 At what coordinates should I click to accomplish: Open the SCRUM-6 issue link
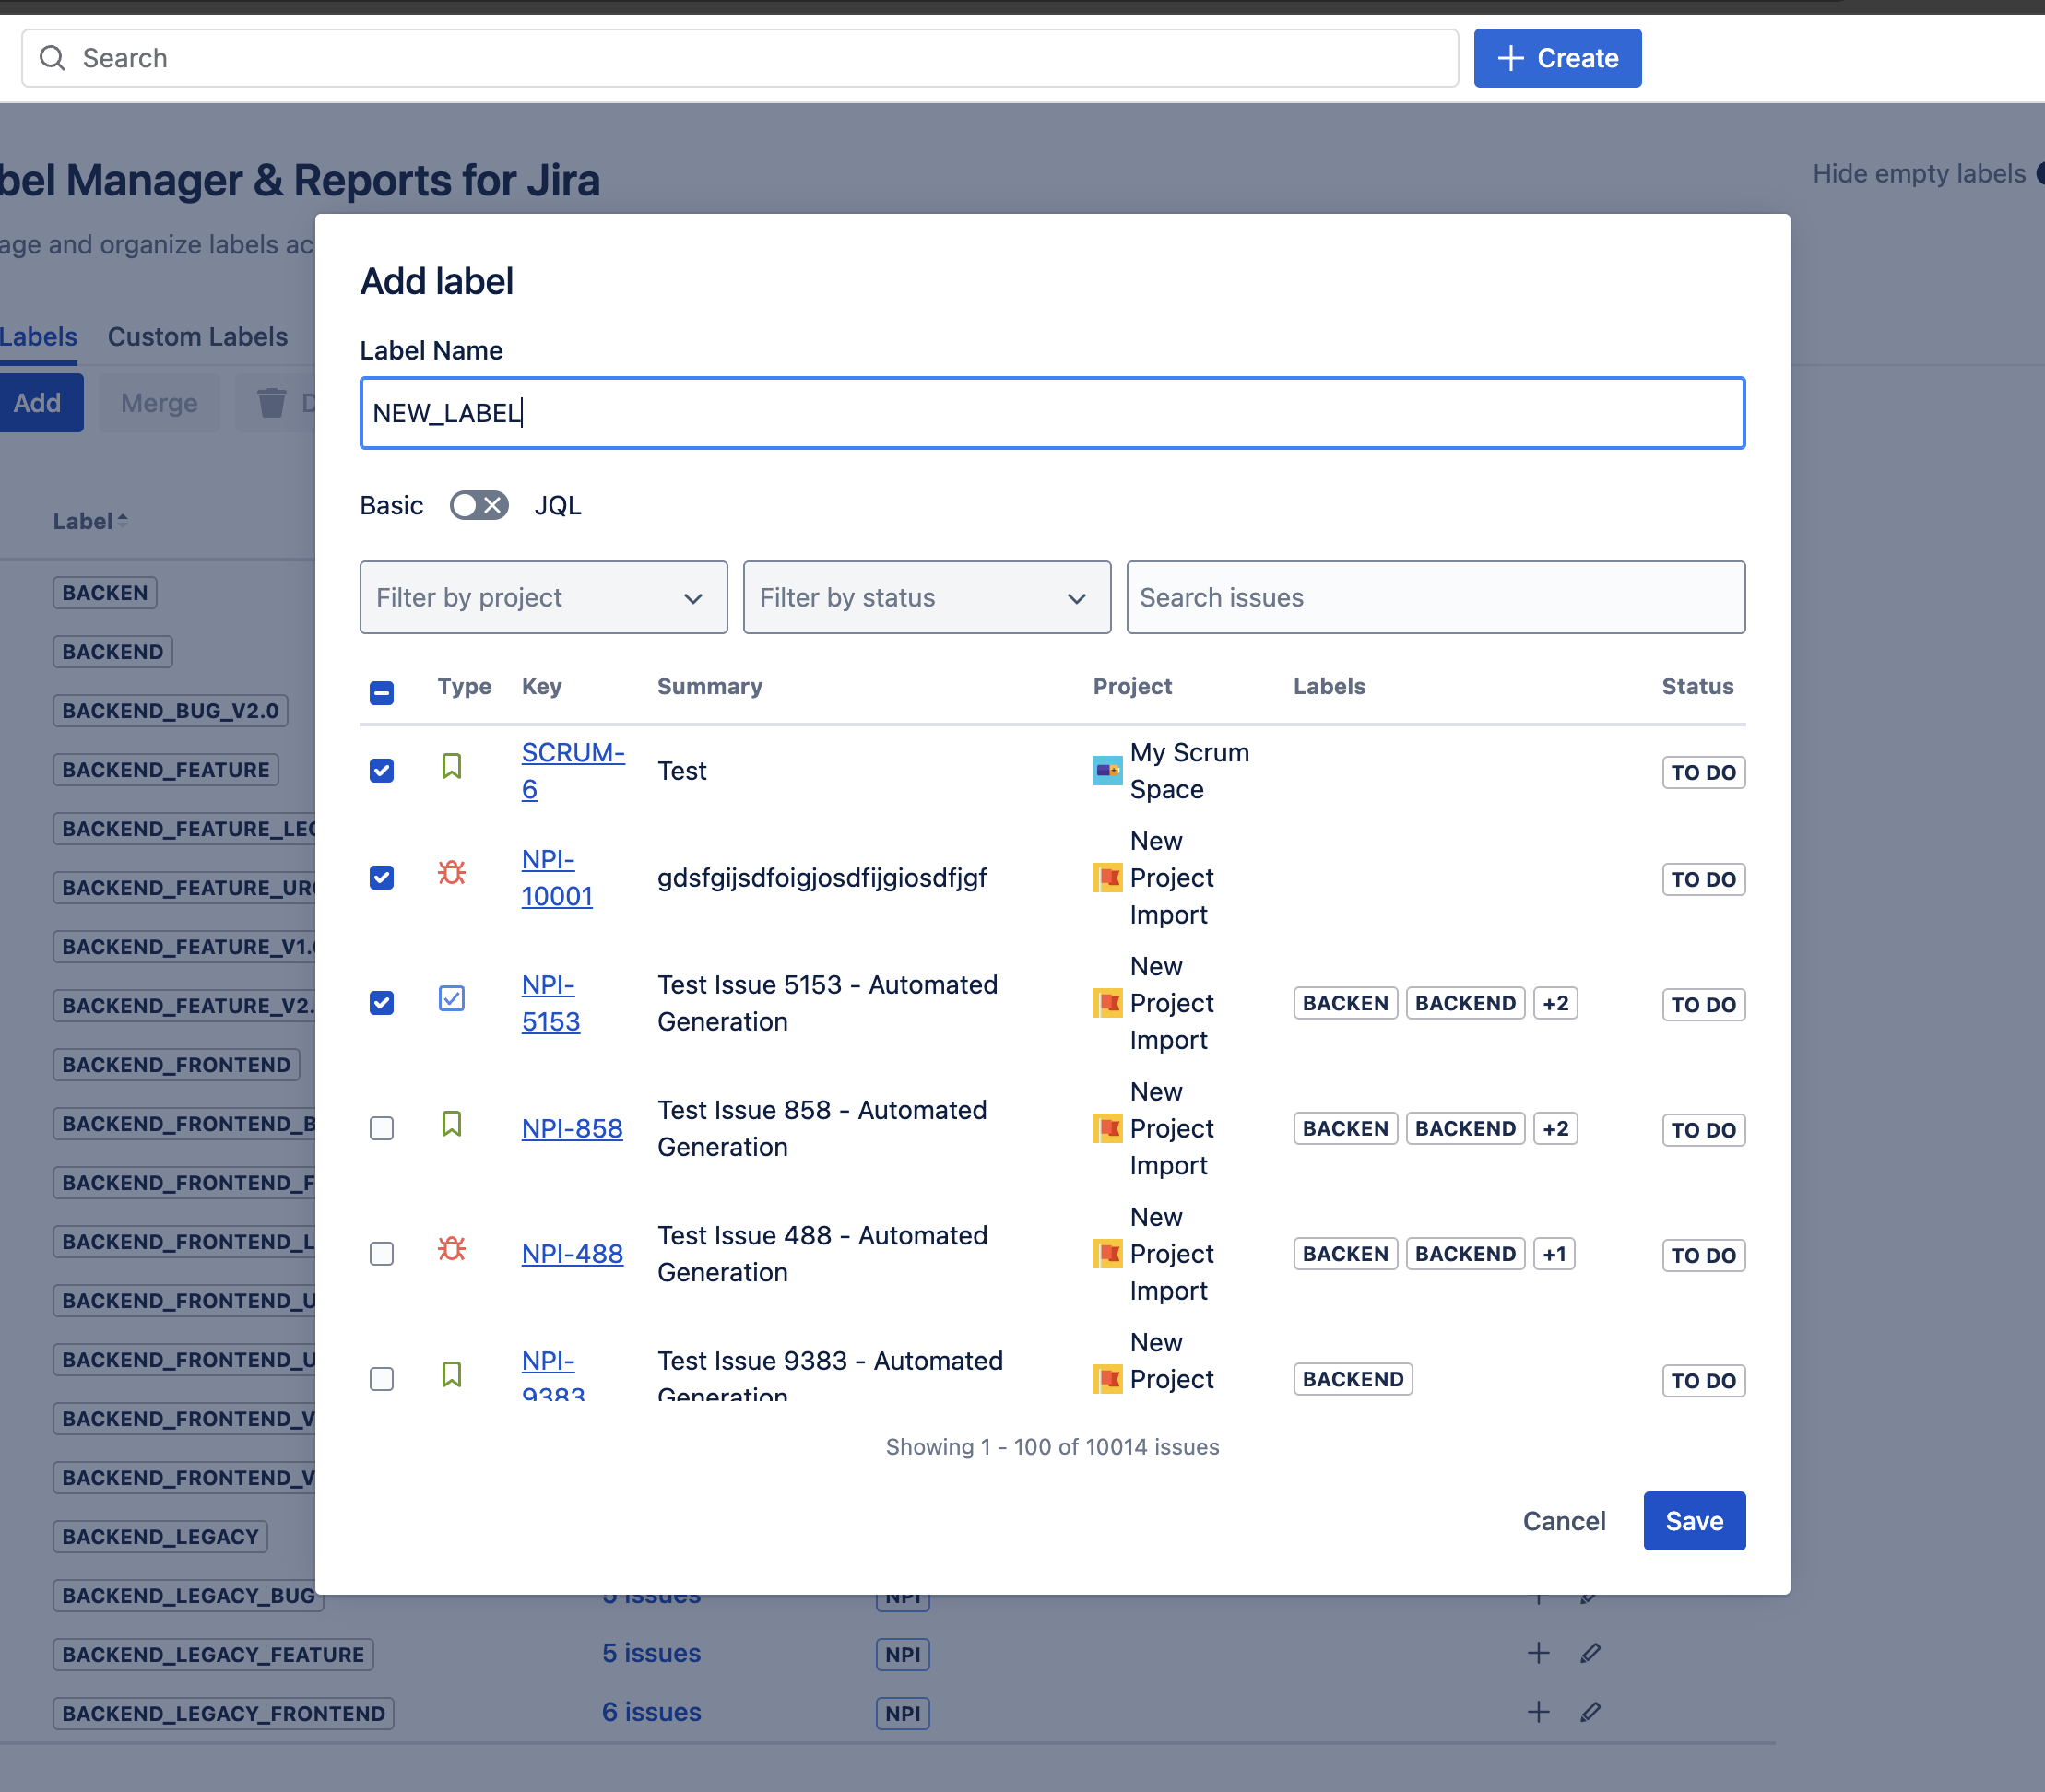pyautogui.click(x=573, y=771)
